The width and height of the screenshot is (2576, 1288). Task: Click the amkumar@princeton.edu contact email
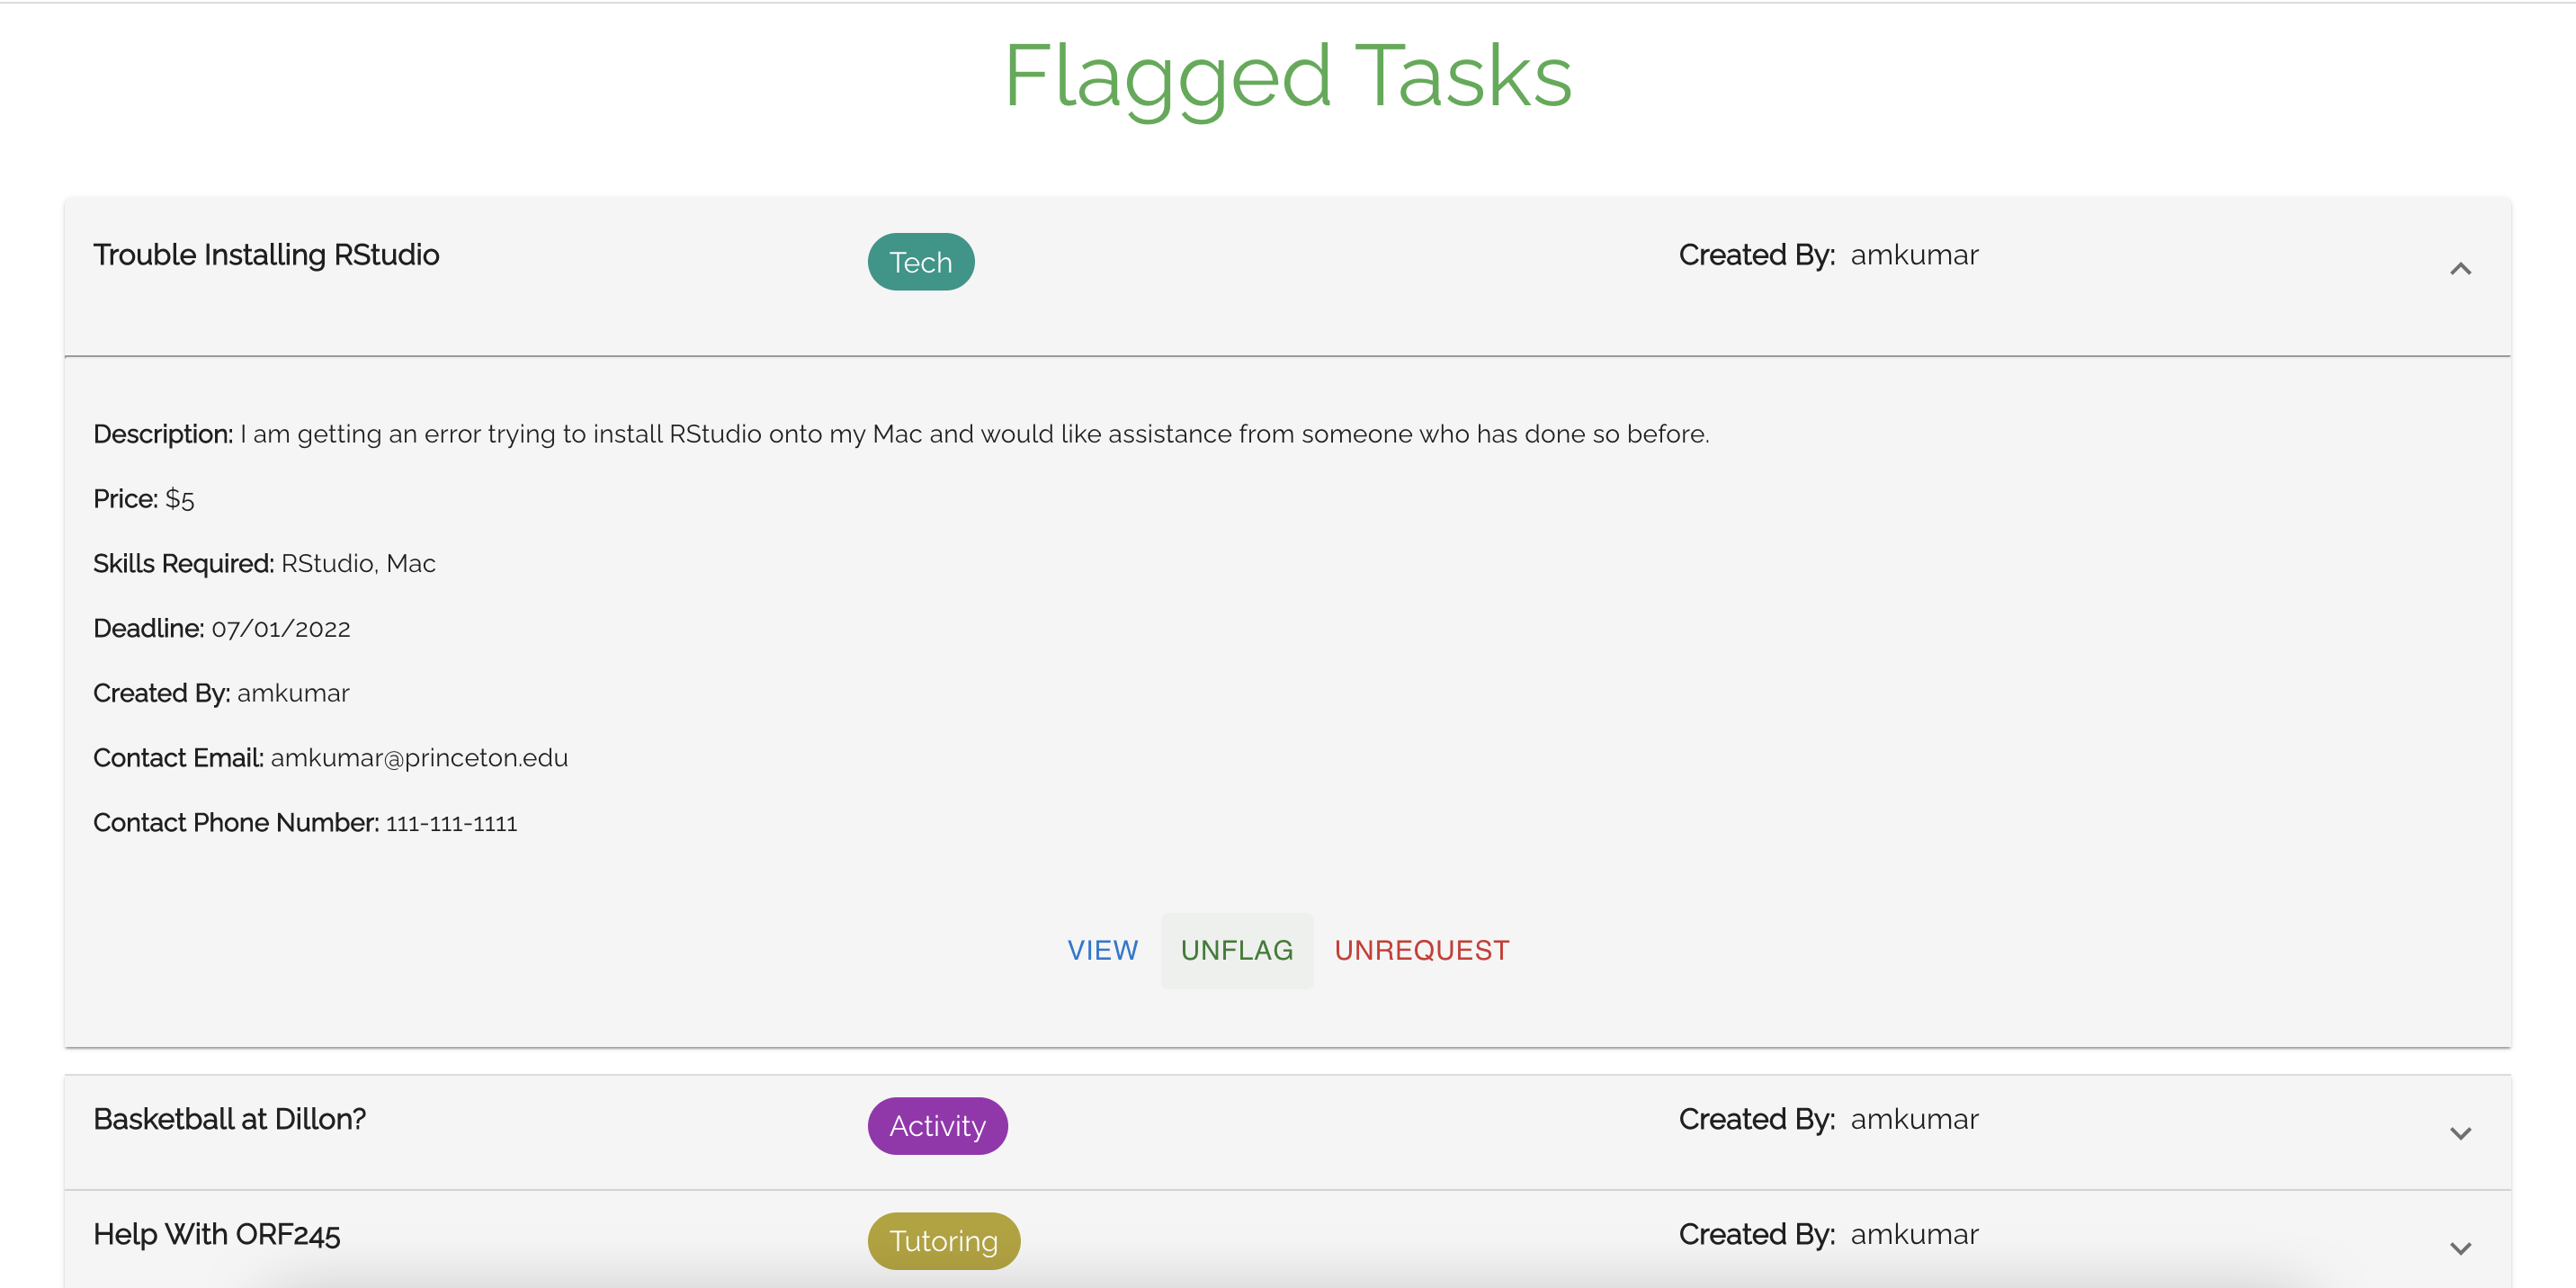[x=418, y=758]
